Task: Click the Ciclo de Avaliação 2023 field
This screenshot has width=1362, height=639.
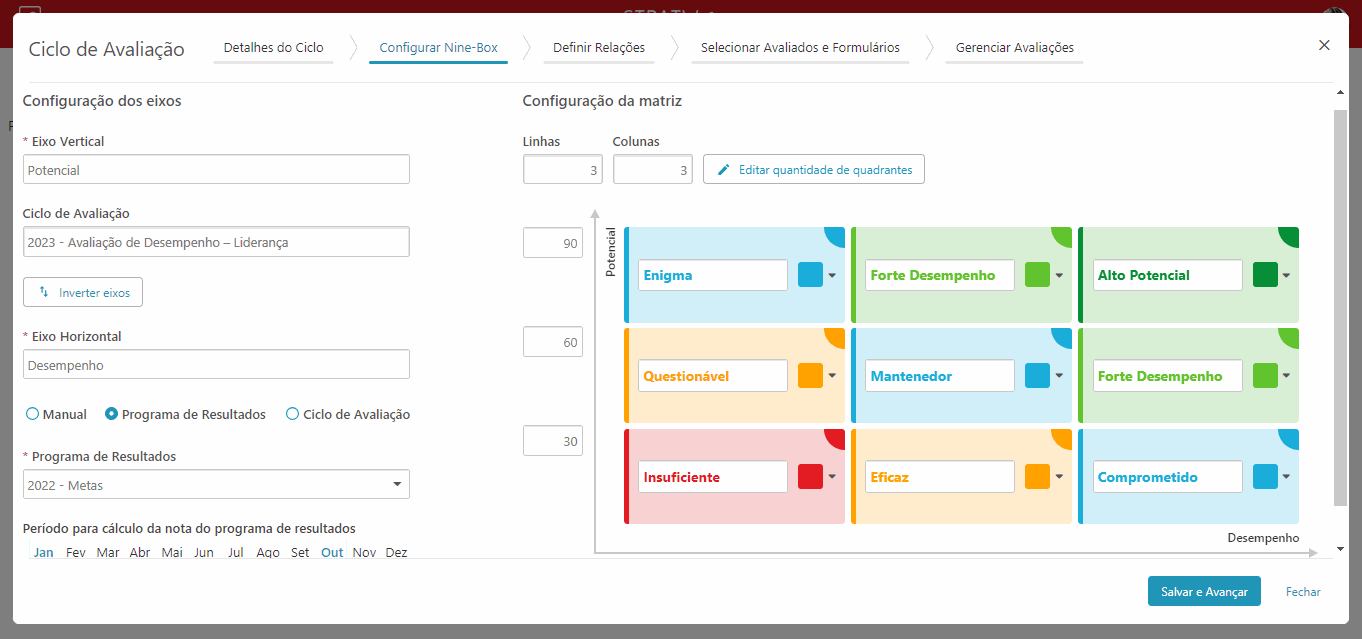Action: tap(216, 241)
